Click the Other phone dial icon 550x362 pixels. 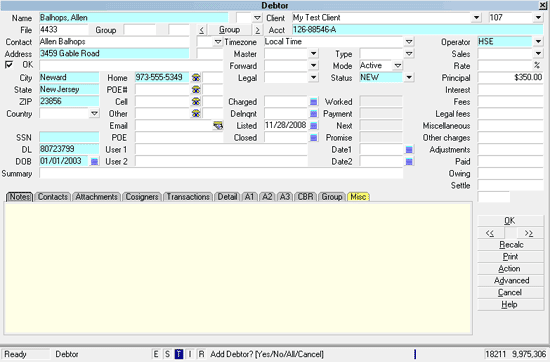tap(196, 114)
